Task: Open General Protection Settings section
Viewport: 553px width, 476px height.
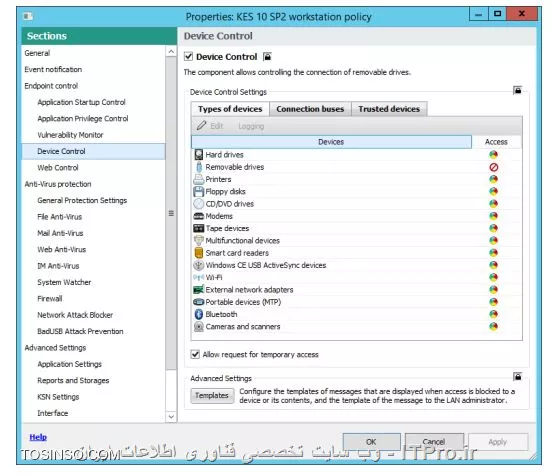Action: [82, 200]
